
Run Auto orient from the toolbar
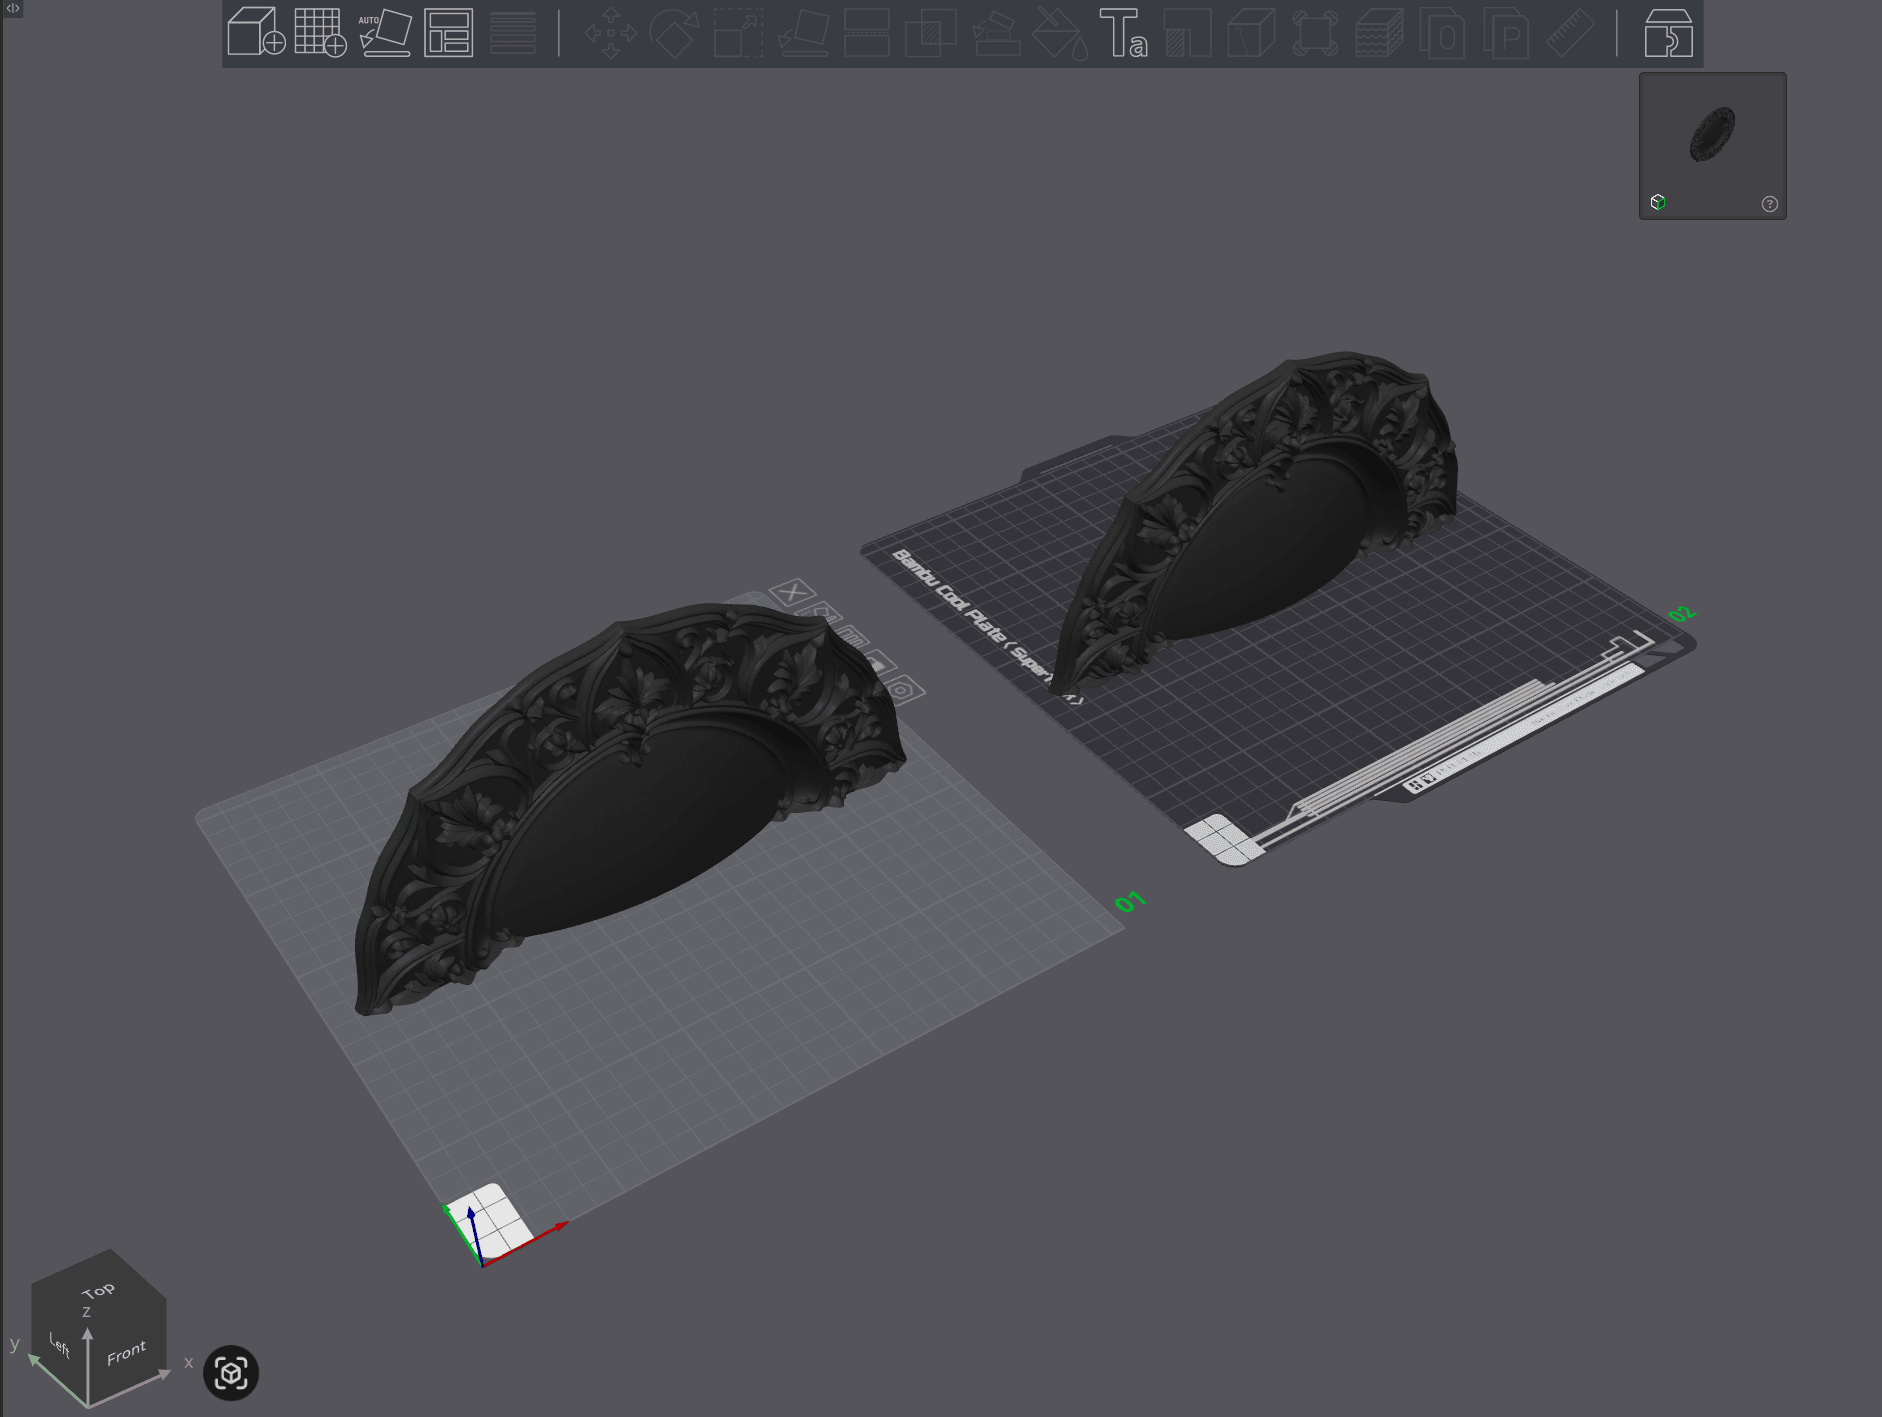(385, 32)
